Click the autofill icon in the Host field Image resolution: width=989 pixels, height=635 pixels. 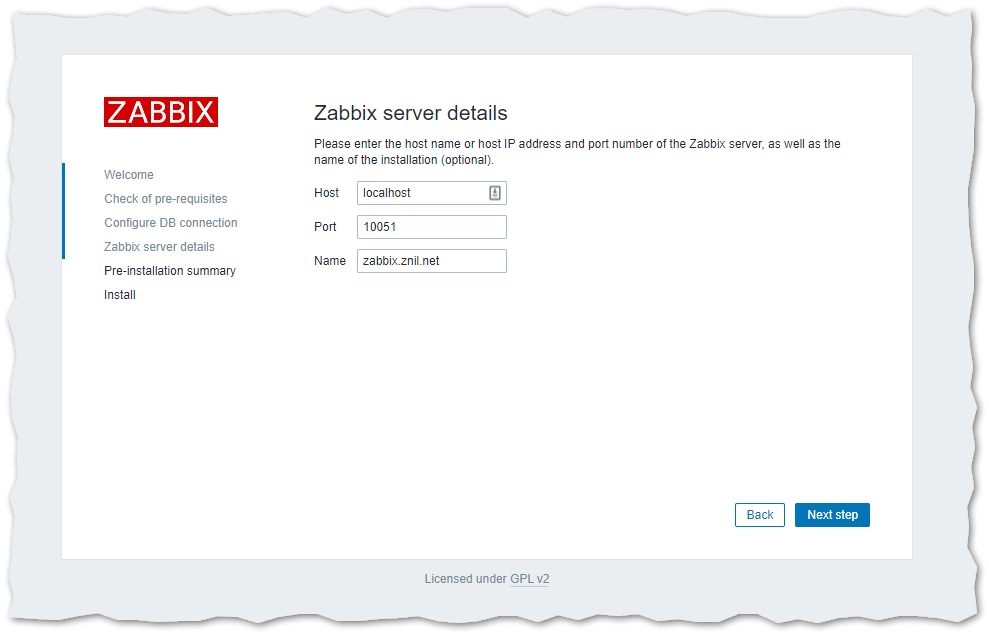pyautogui.click(x=494, y=193)
